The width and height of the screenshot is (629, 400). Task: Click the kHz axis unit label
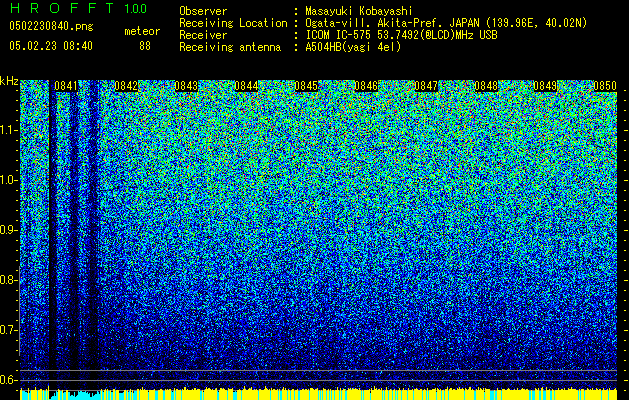9,81
